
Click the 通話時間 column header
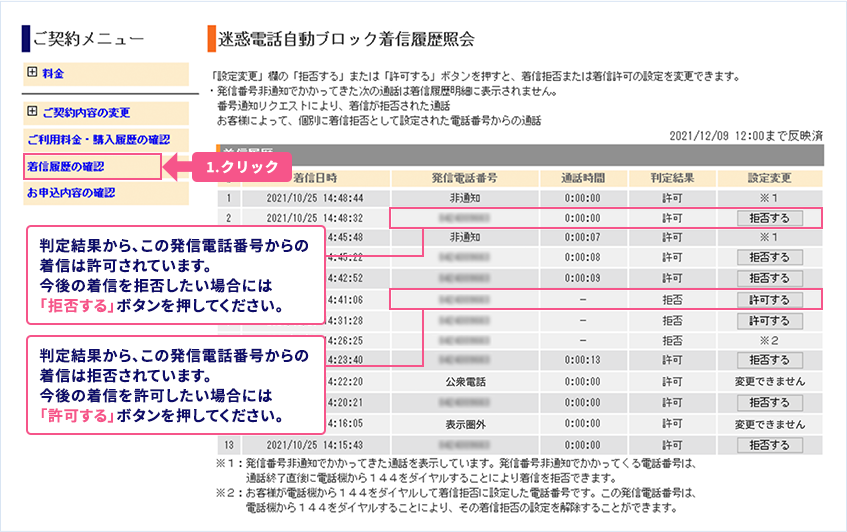pos(582,178)
